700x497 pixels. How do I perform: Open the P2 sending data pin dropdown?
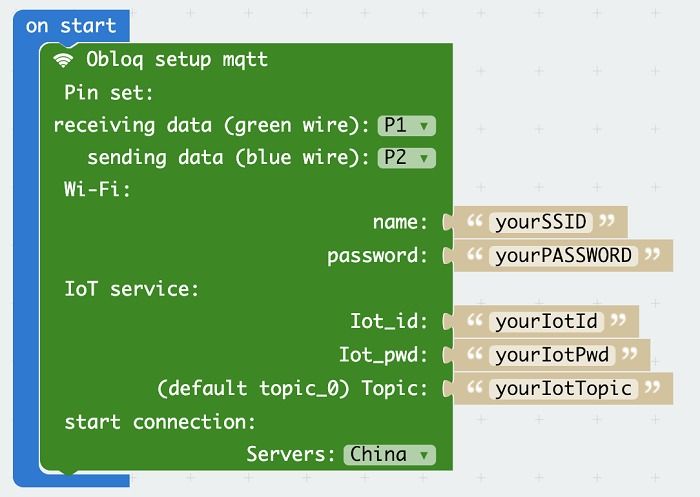coord(407,158)
